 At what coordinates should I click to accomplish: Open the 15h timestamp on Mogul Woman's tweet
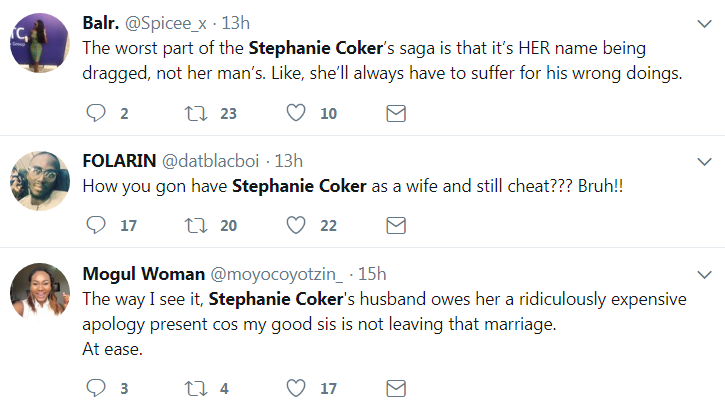pos(371,272)
